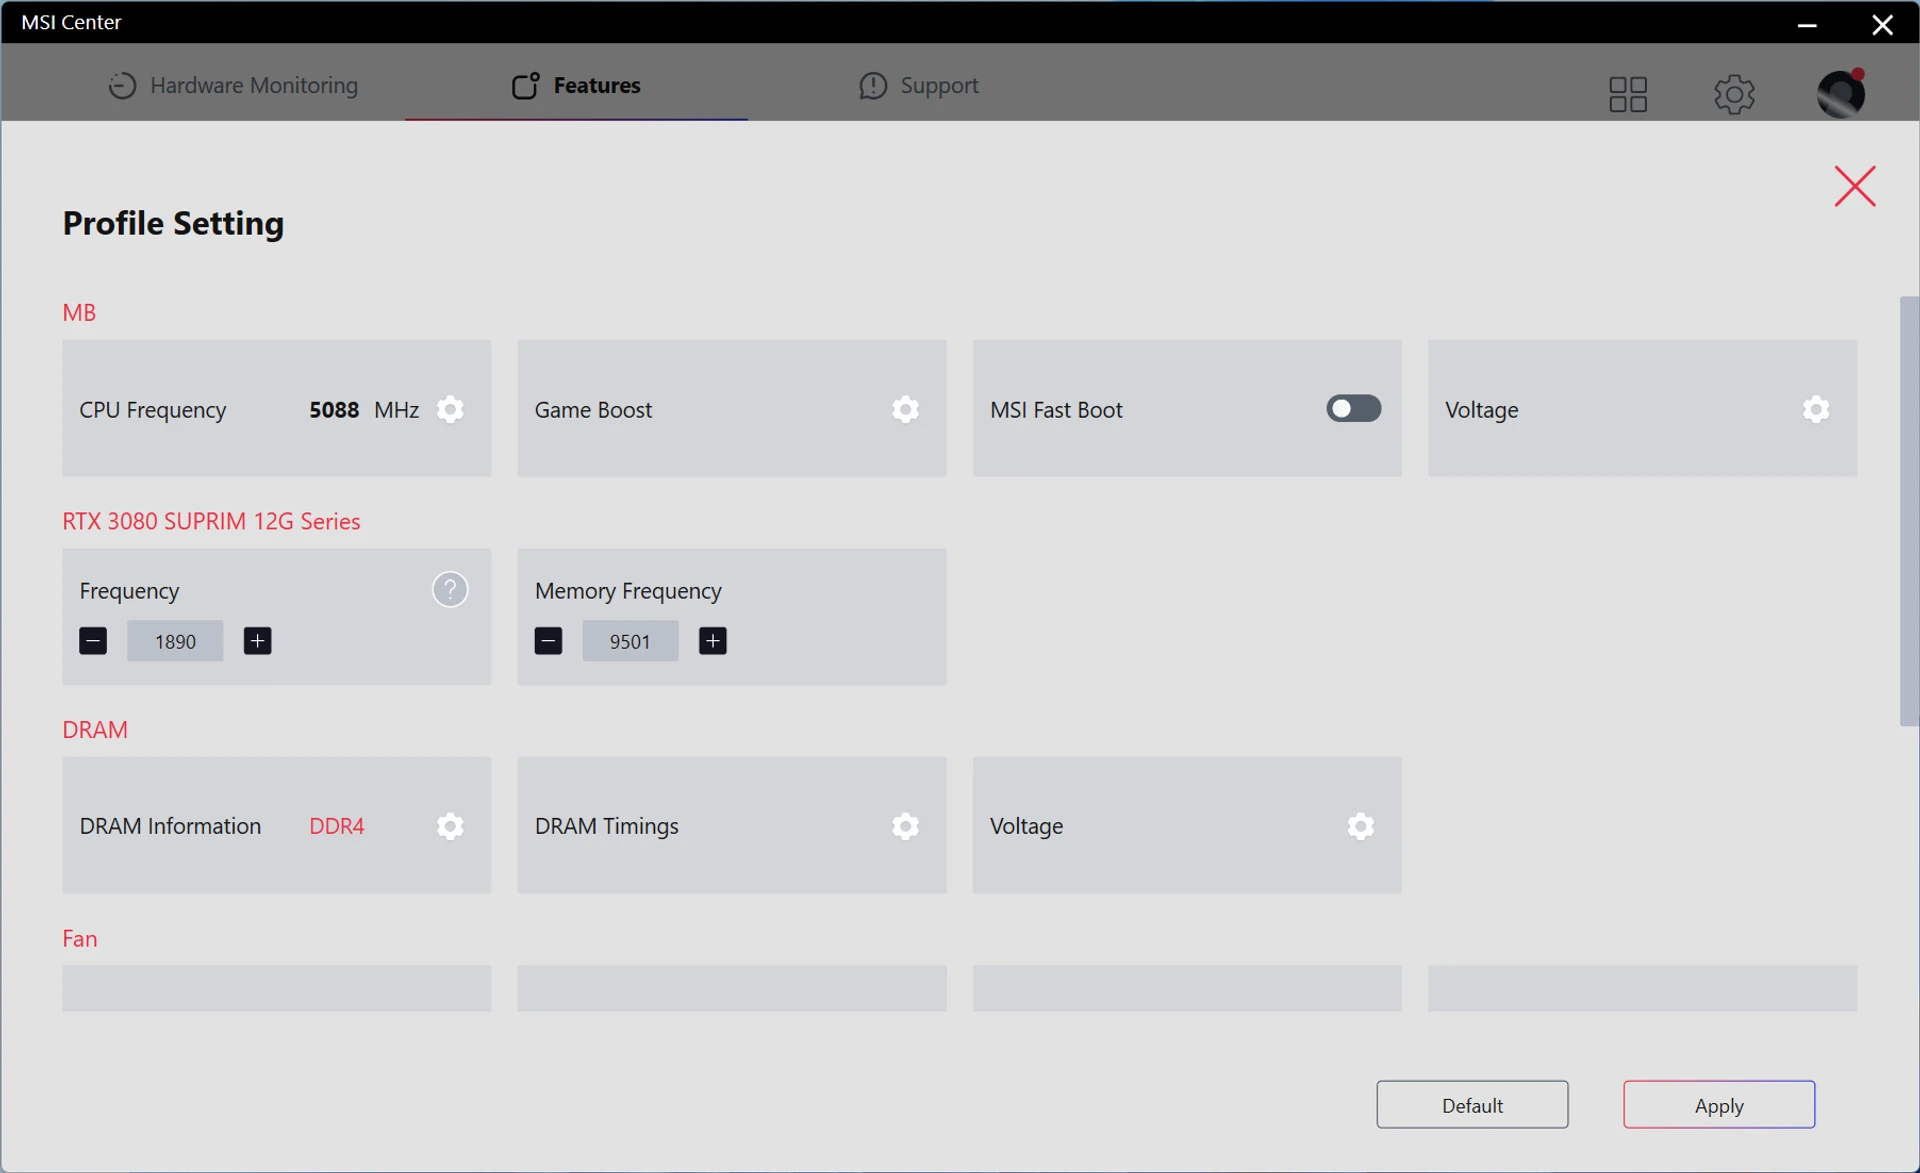Open CPU Frequency settings gear

click(450, 409)
